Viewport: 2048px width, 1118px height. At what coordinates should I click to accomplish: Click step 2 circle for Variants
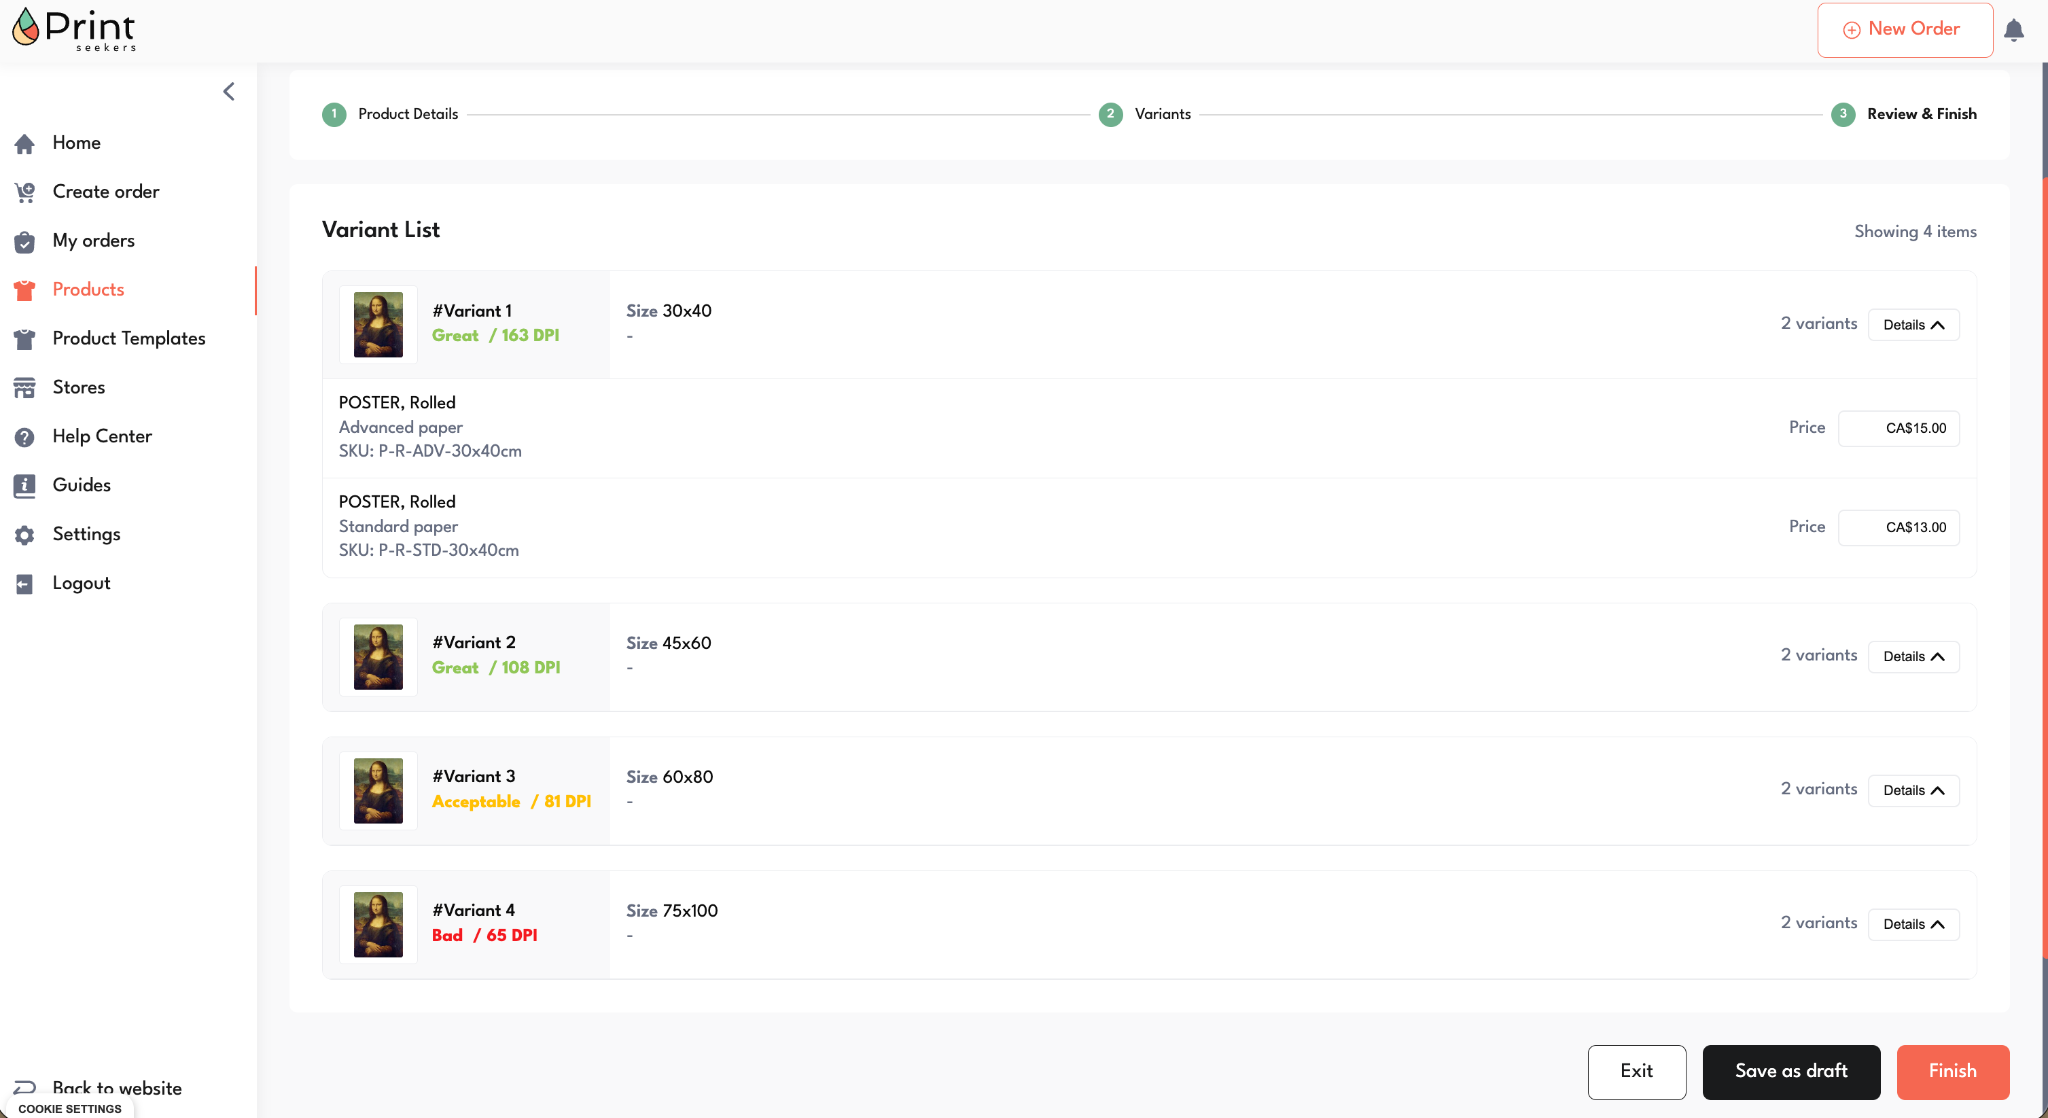pos(1110,114)
